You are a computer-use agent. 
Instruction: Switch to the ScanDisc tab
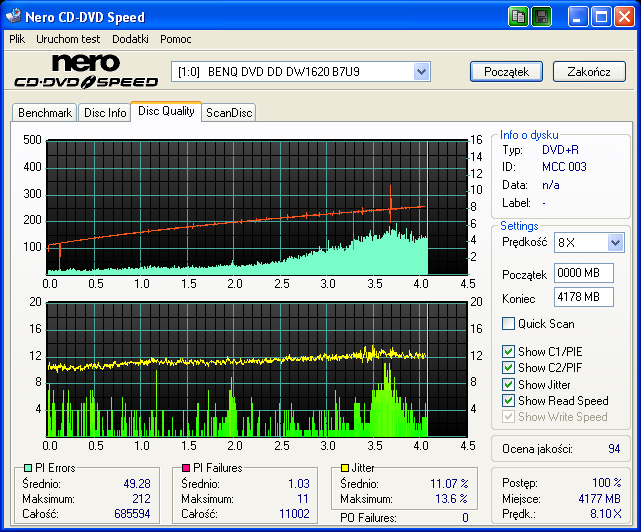[229, 112]
